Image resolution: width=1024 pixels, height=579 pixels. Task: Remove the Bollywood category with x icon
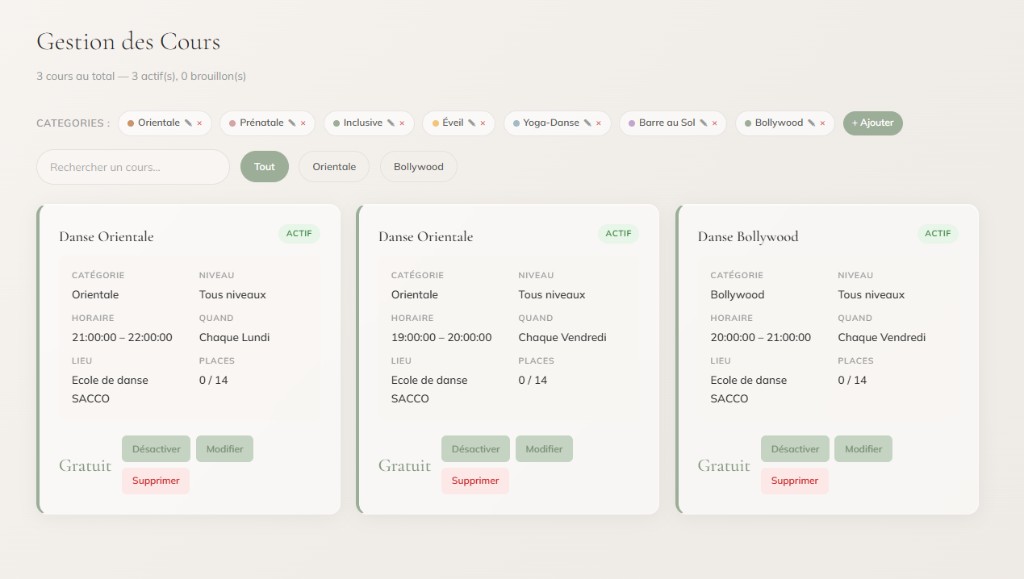[x=822, y=123]
